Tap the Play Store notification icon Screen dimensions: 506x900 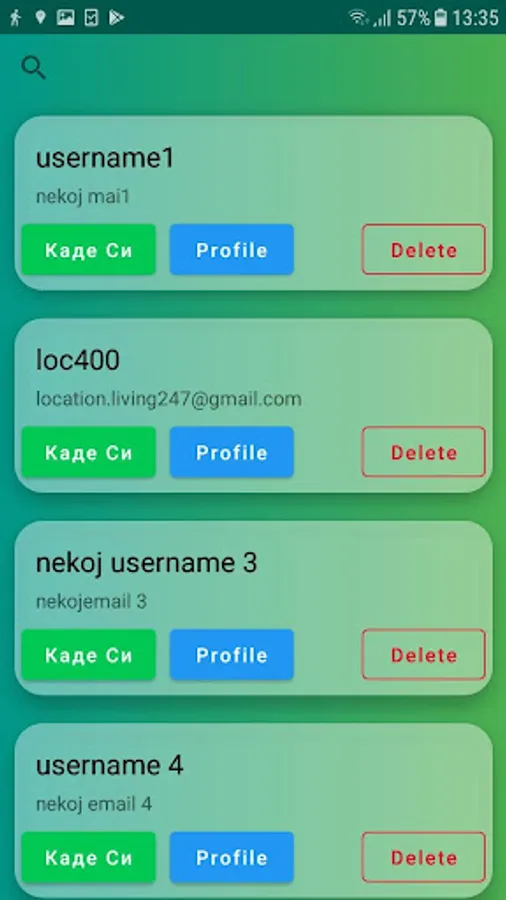117,18
